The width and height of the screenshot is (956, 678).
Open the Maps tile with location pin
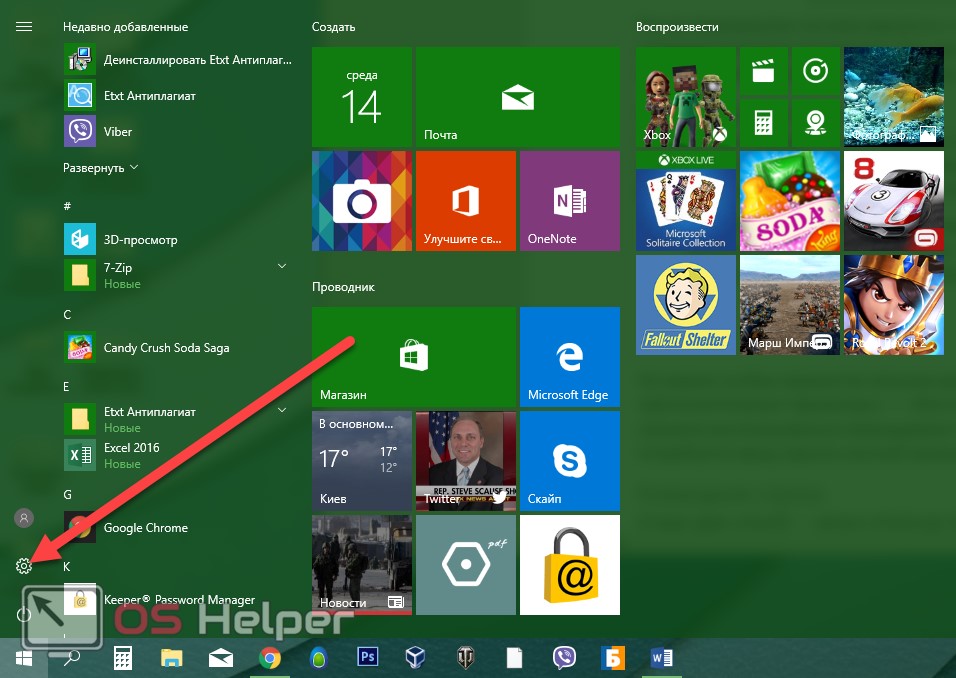pos(815,122)
